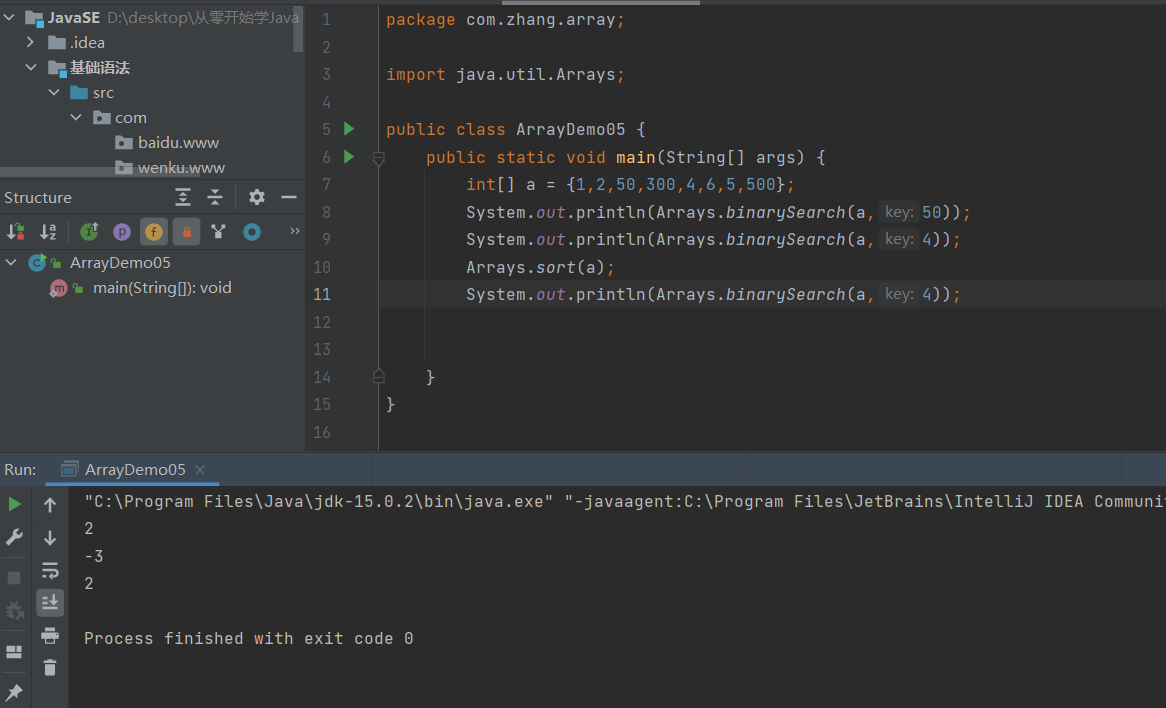Screen dimensions: 1166x708
Task: Click the import java.util.Arrays; line
Action: [506, 74]
